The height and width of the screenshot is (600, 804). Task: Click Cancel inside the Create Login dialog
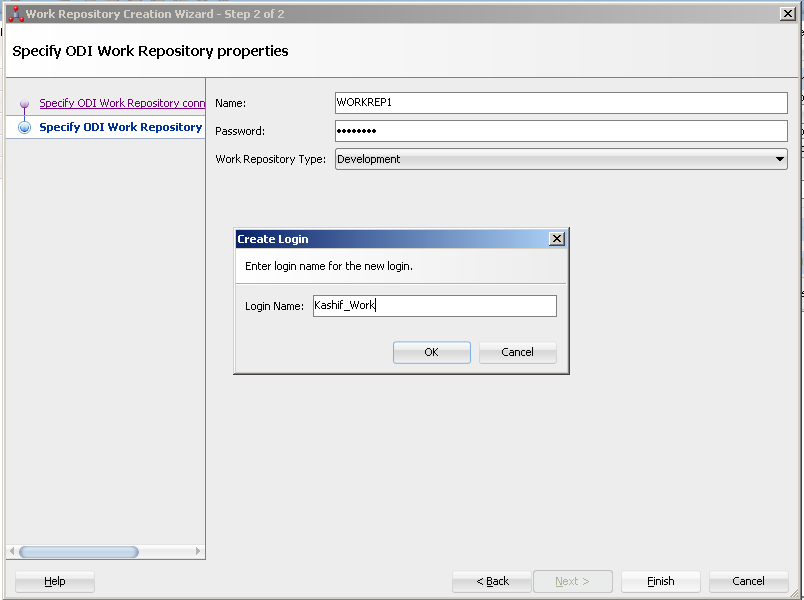517,352
